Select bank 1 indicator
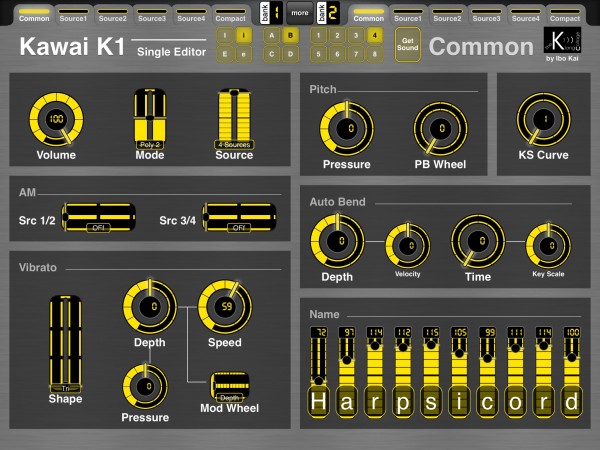 (271, 13)
